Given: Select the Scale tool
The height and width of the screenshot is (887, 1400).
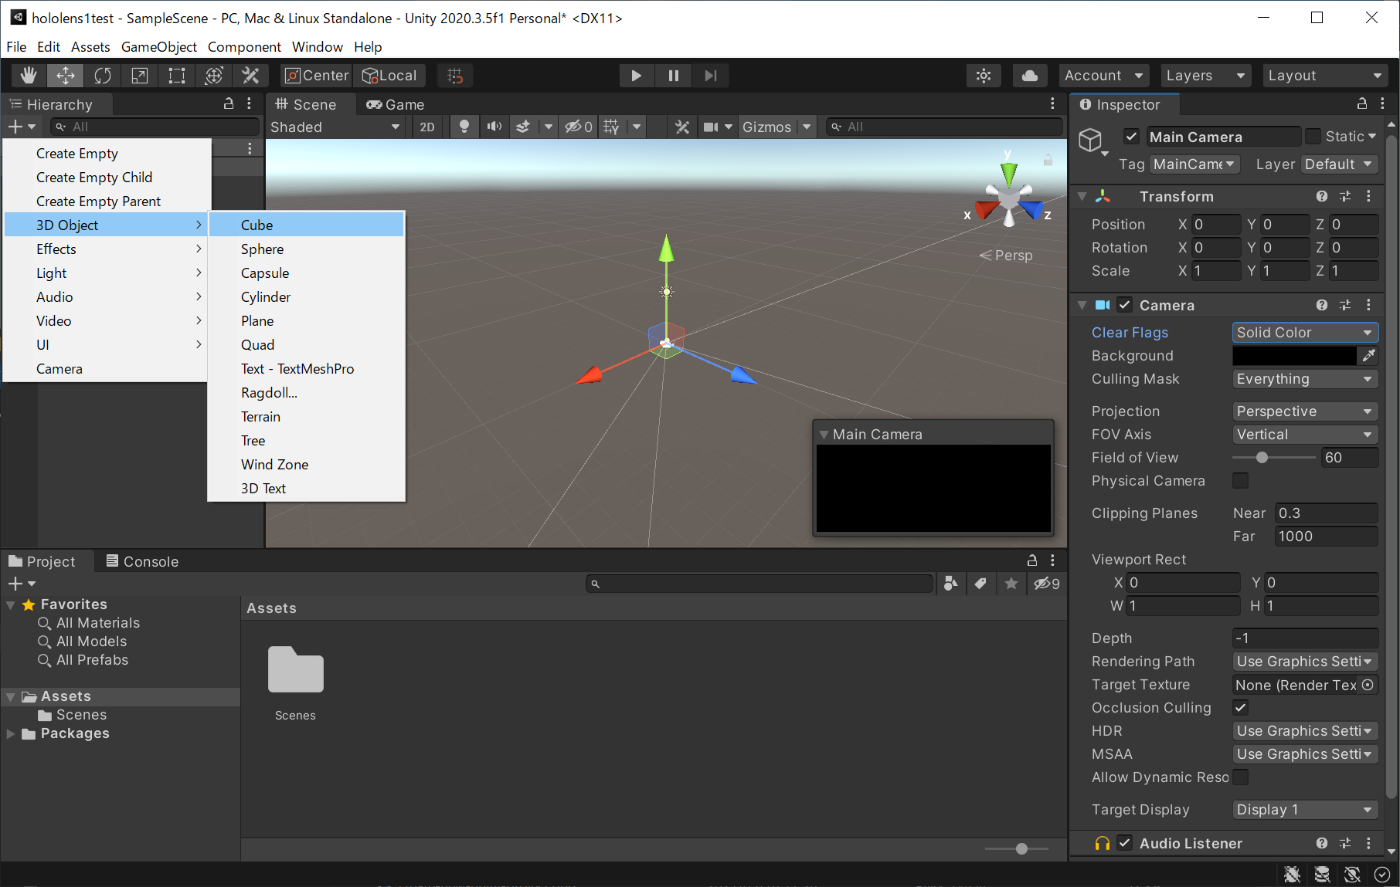Looking at the screenshot, I should (140, 75).
